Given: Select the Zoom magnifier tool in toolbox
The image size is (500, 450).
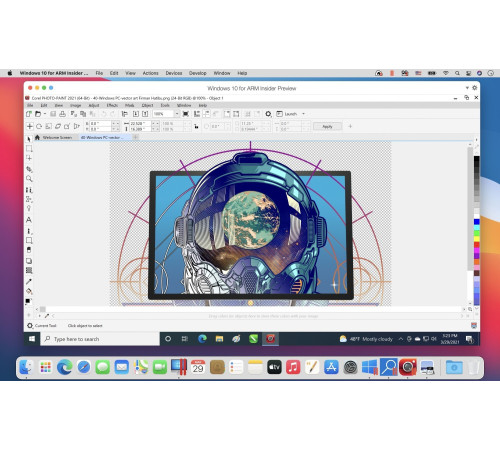Looking at the screenshot, I should coord(29,179).
